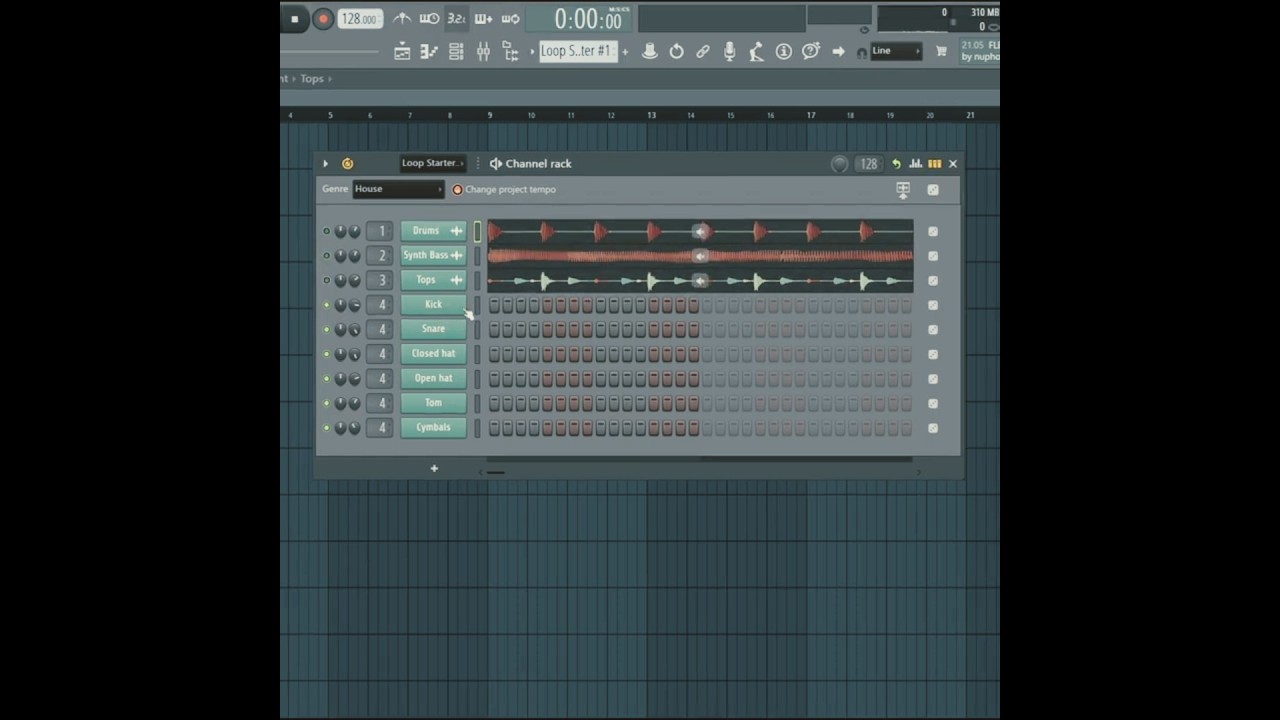This screenshot has height=720, width=1280.
Task: Mute the Closed hat channel LED
Action: point(326,354)
